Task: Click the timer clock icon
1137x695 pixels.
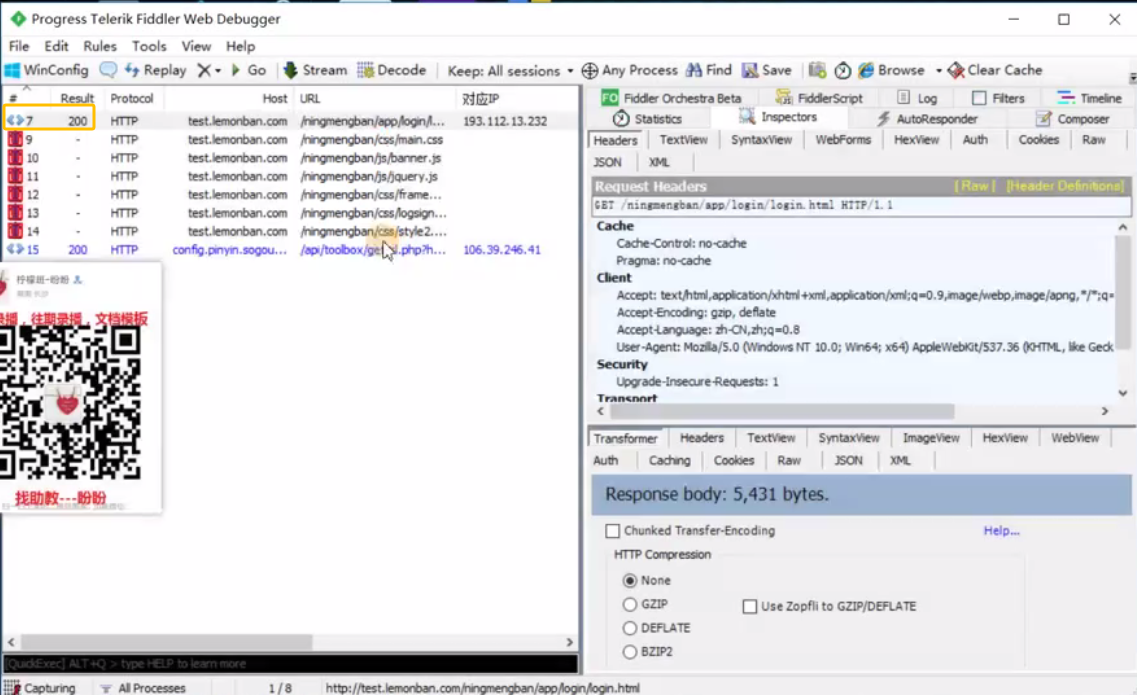Action: point(843,70)
